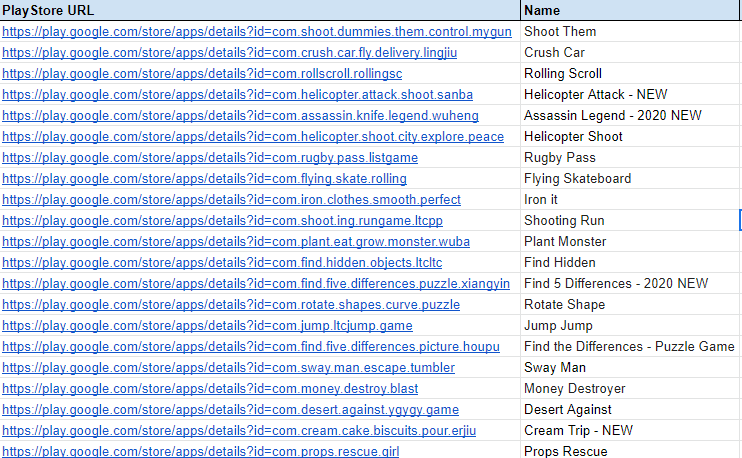Image resolution: width=742 pixels, height=458 pixels.
Task: Open the com.jump.ltcjump.game link
Action: 207,326
